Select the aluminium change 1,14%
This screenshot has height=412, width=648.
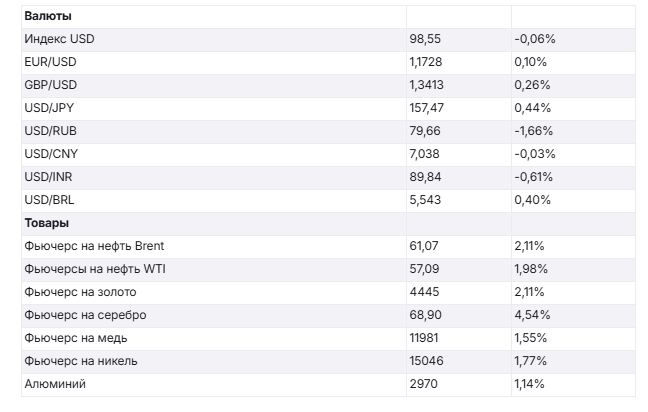coord(529,383)
